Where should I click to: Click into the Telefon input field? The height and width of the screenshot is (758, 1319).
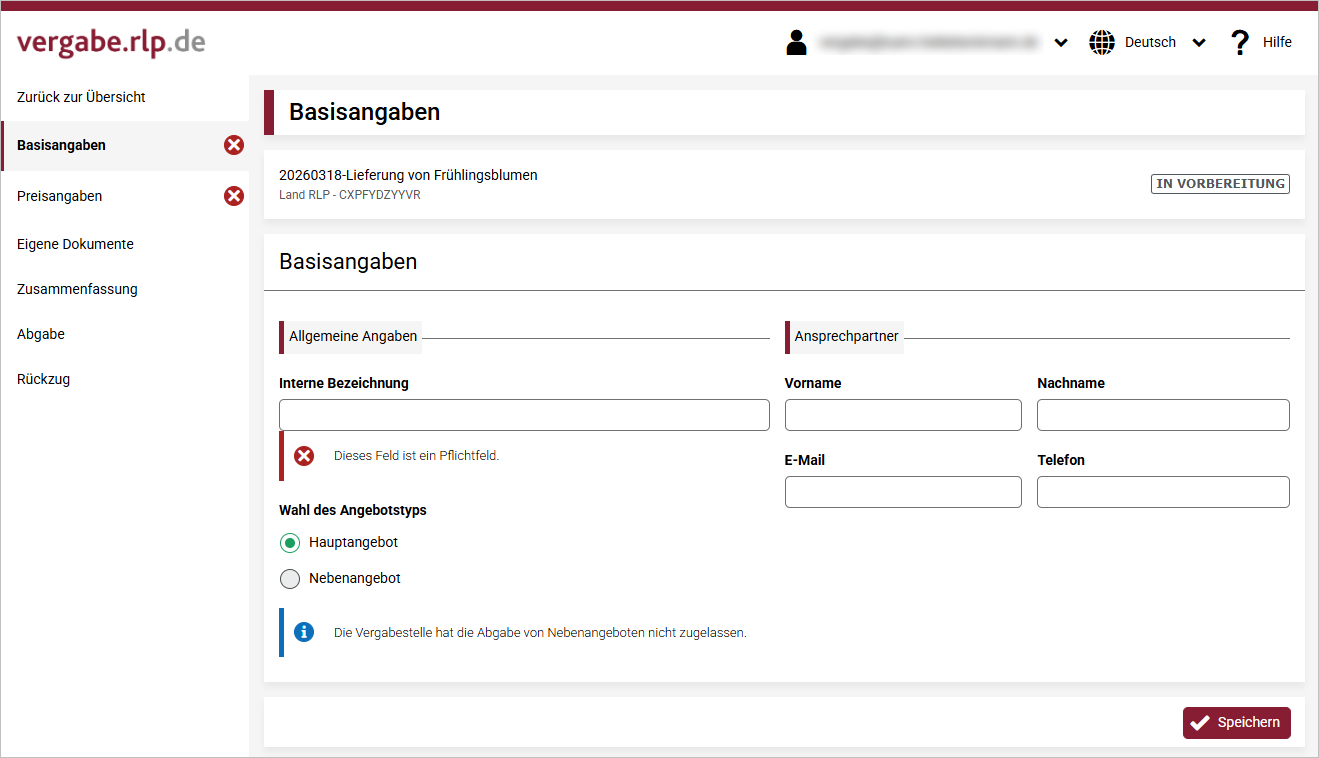(1163, 492)
